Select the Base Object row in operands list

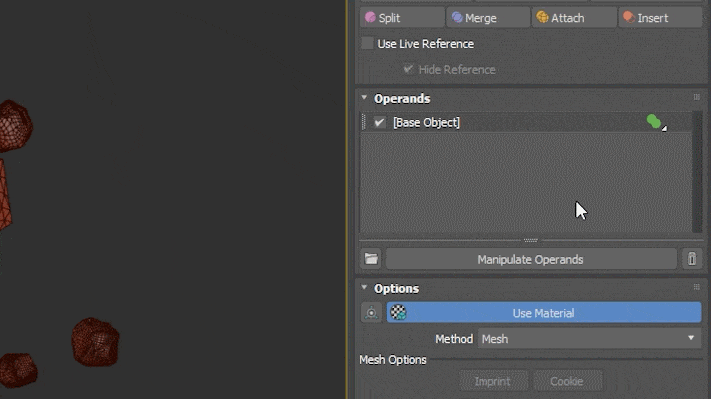(526, 122)
